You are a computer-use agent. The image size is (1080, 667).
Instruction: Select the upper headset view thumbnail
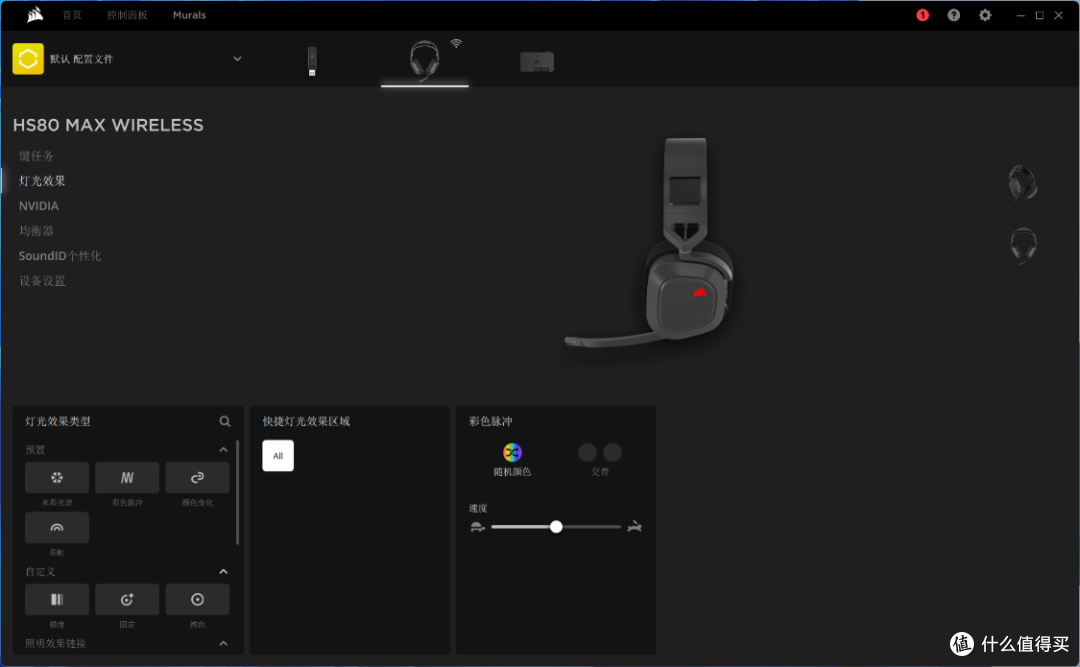coord(1023,183)
